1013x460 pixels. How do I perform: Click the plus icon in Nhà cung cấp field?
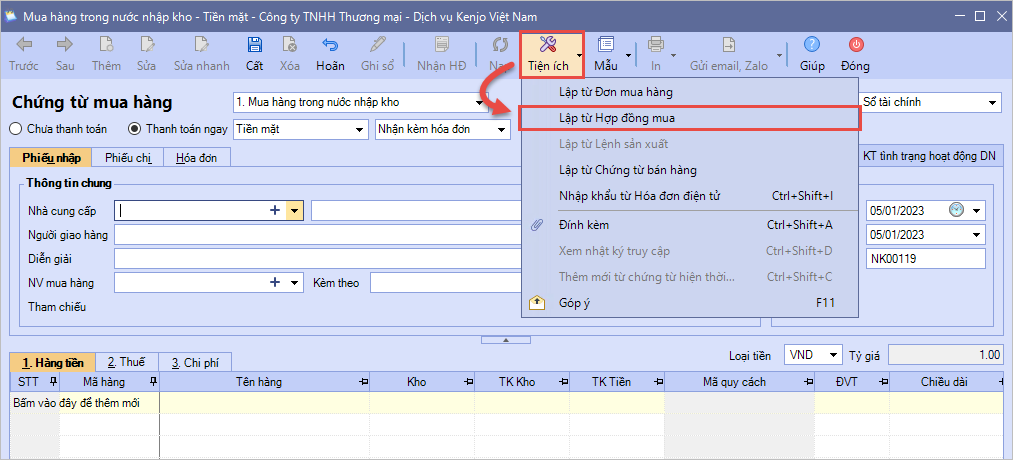(x=275, y=210)
